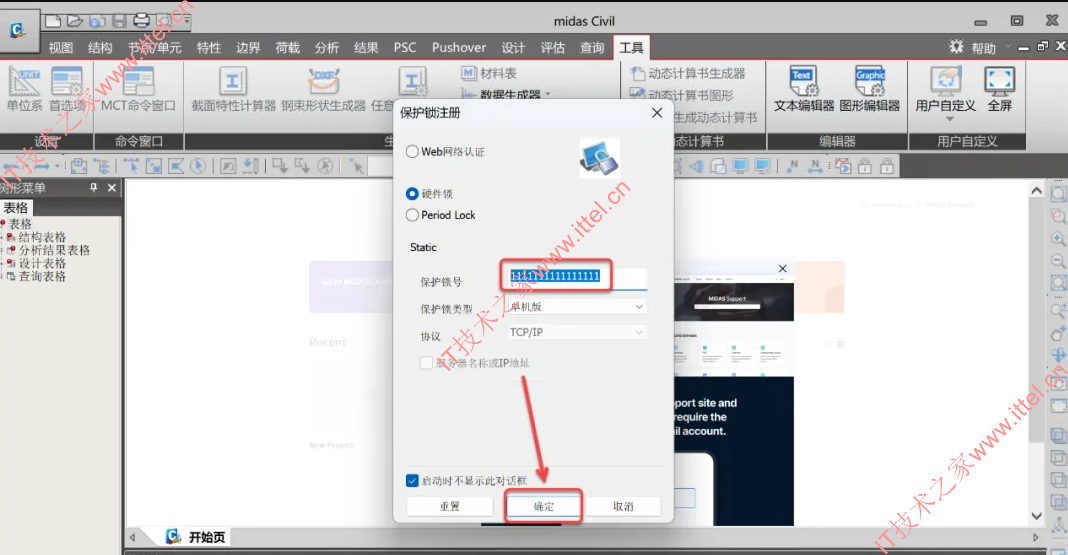Open the 特性 ribbon tab
The image size is (1068, 555).
click(x=208, y=48)
